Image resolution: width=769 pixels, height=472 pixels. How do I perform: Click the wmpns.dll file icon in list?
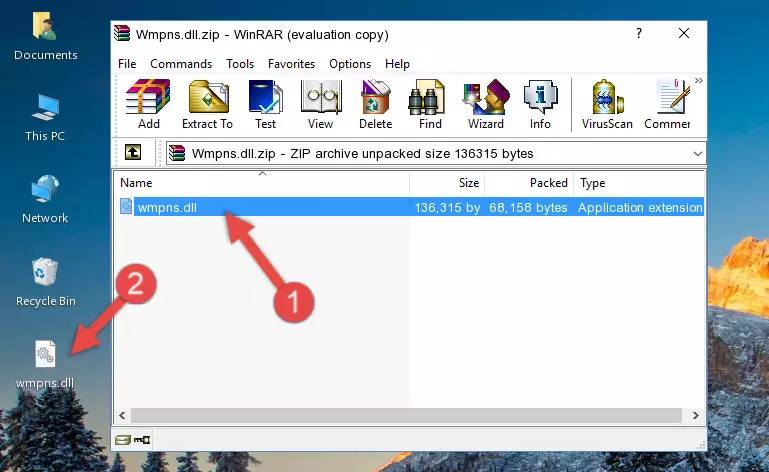click(126, 207)
